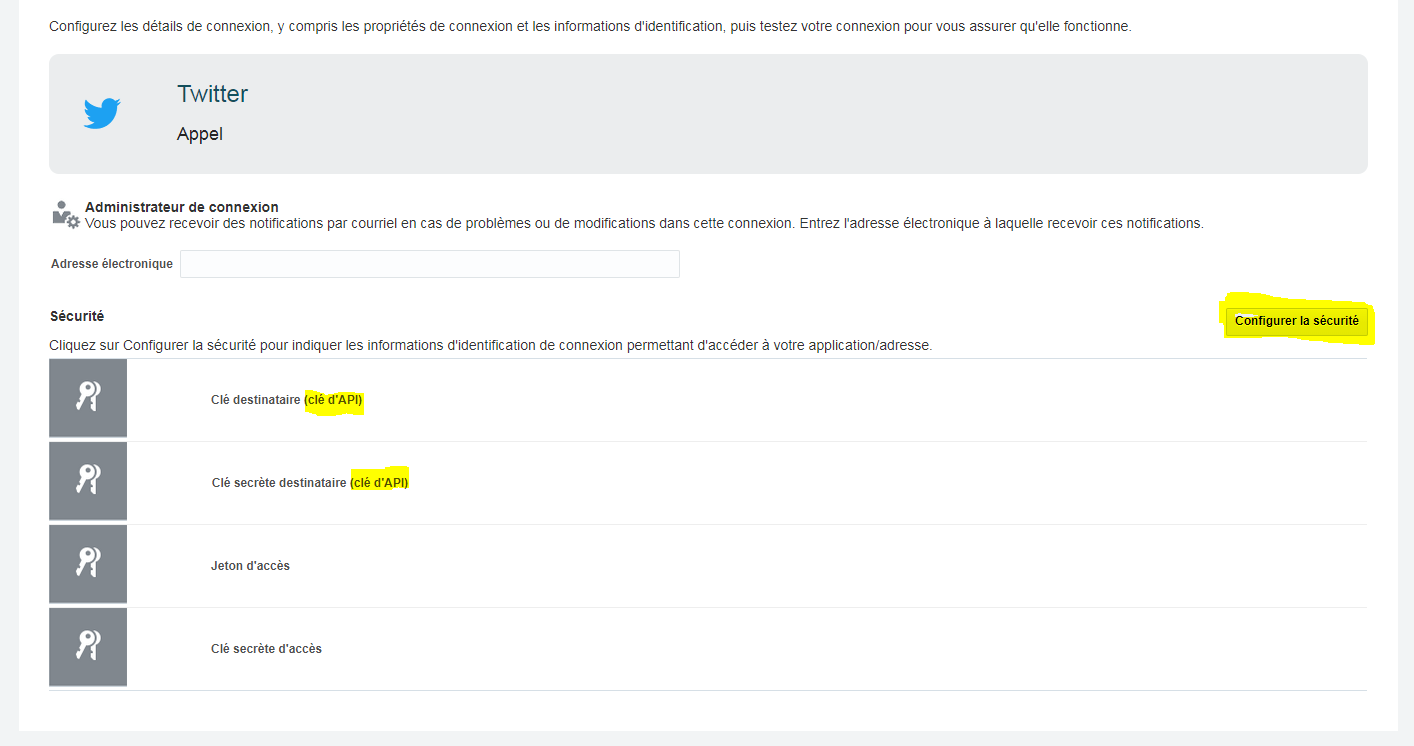Screen dimensions: 1414x746
Task: Select the key icon beside Clé destinataire
Action: click(x=88, y=398)
